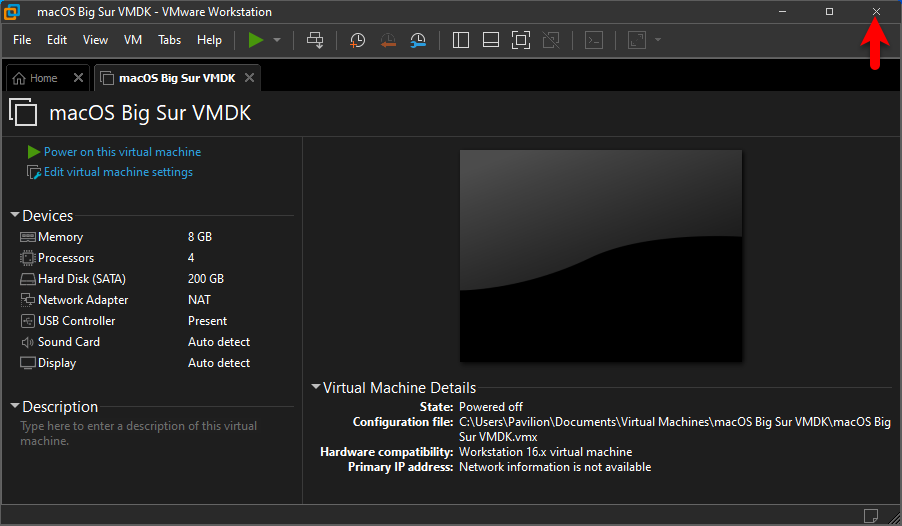Viewport: 902px width, 526px height.
Task: Click the Hard Disk drive icon
Action: coord(28,279)
